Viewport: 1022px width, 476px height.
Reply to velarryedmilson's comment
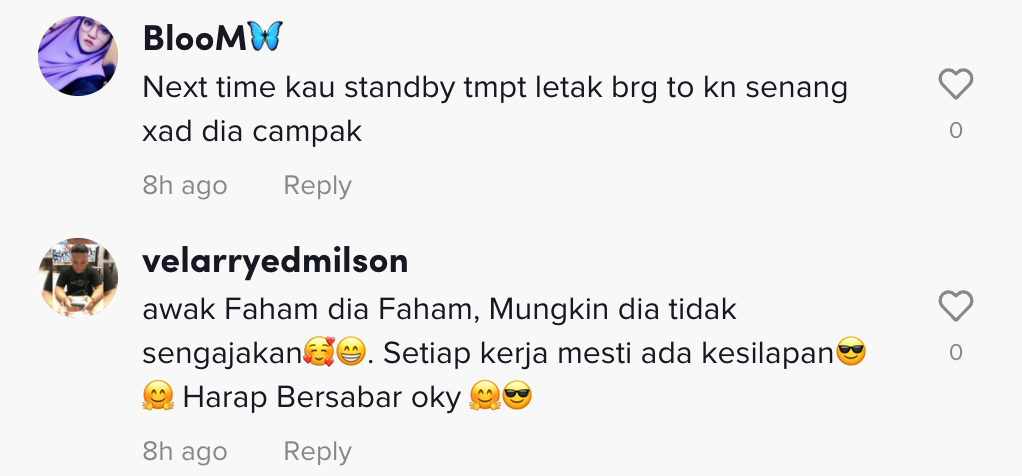coord(317,451)
